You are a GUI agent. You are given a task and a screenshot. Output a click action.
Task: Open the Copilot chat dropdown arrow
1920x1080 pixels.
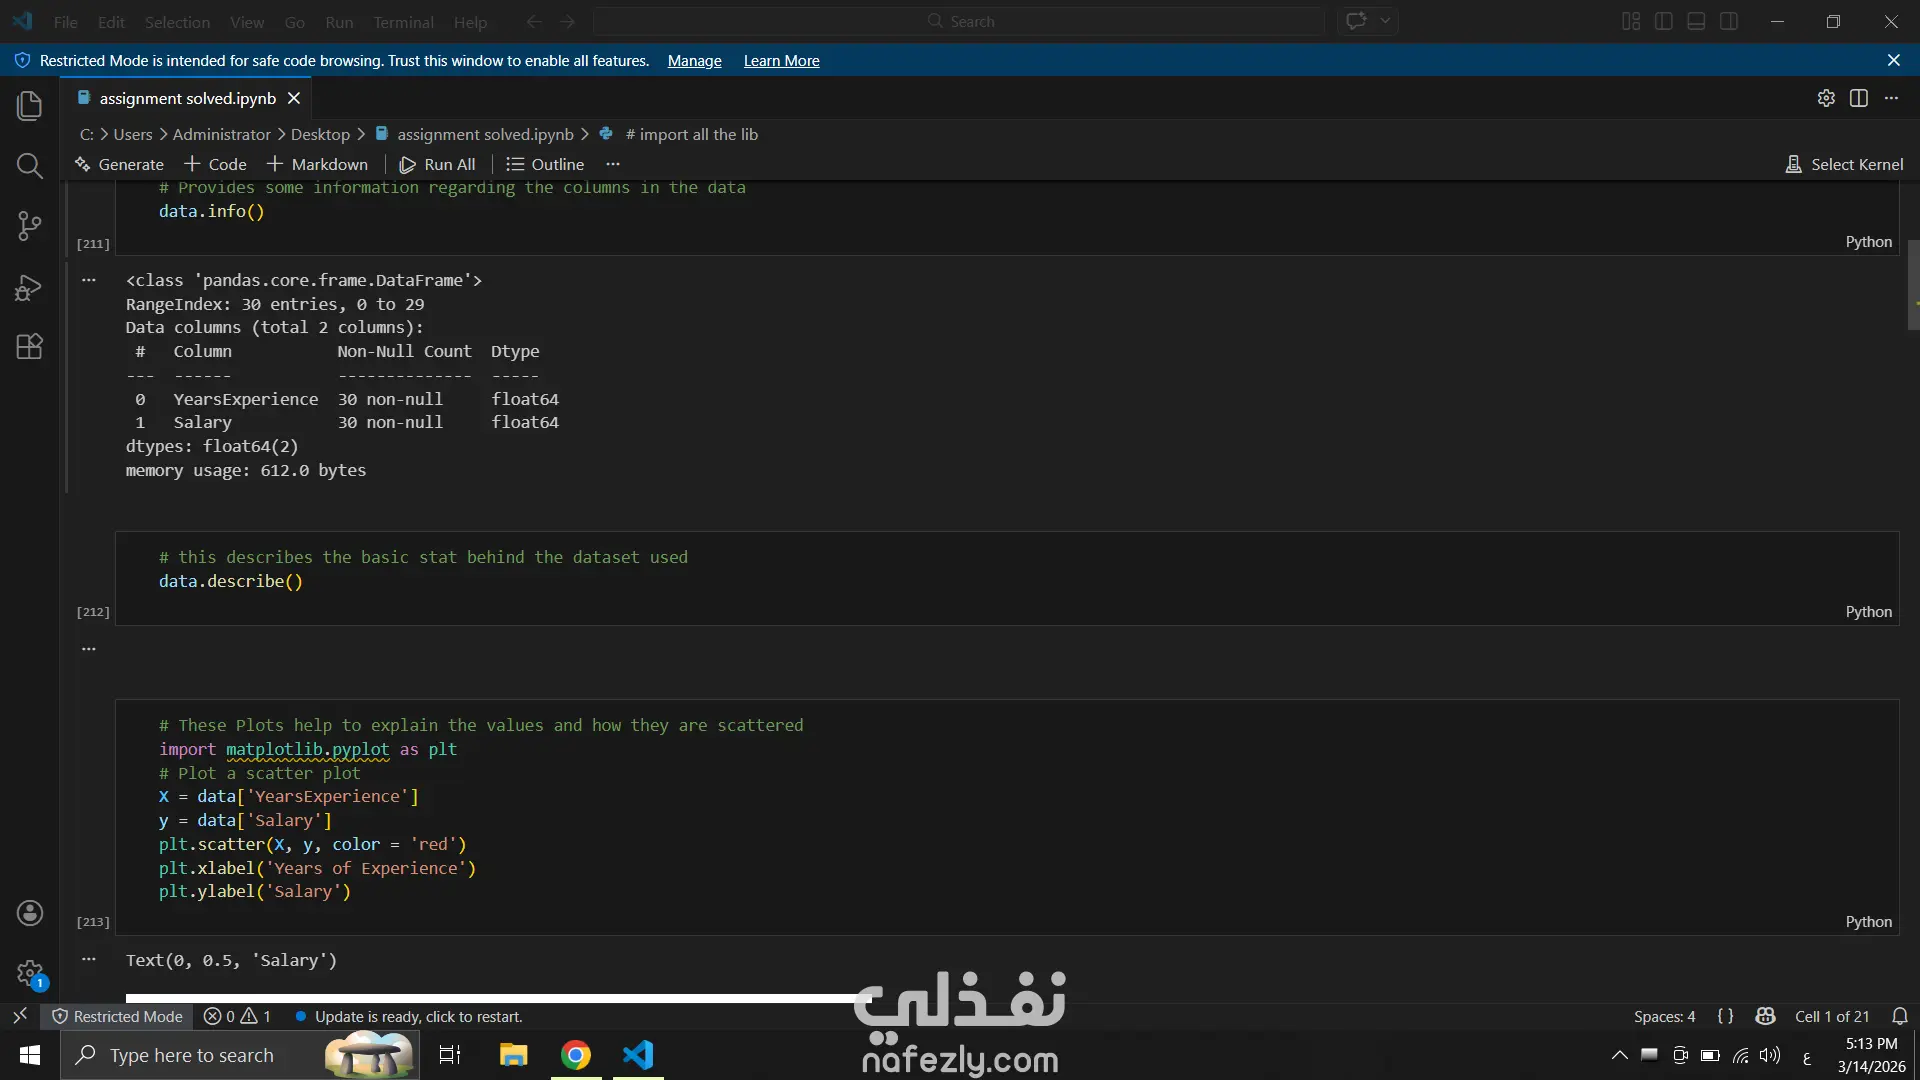(1385, 21)
